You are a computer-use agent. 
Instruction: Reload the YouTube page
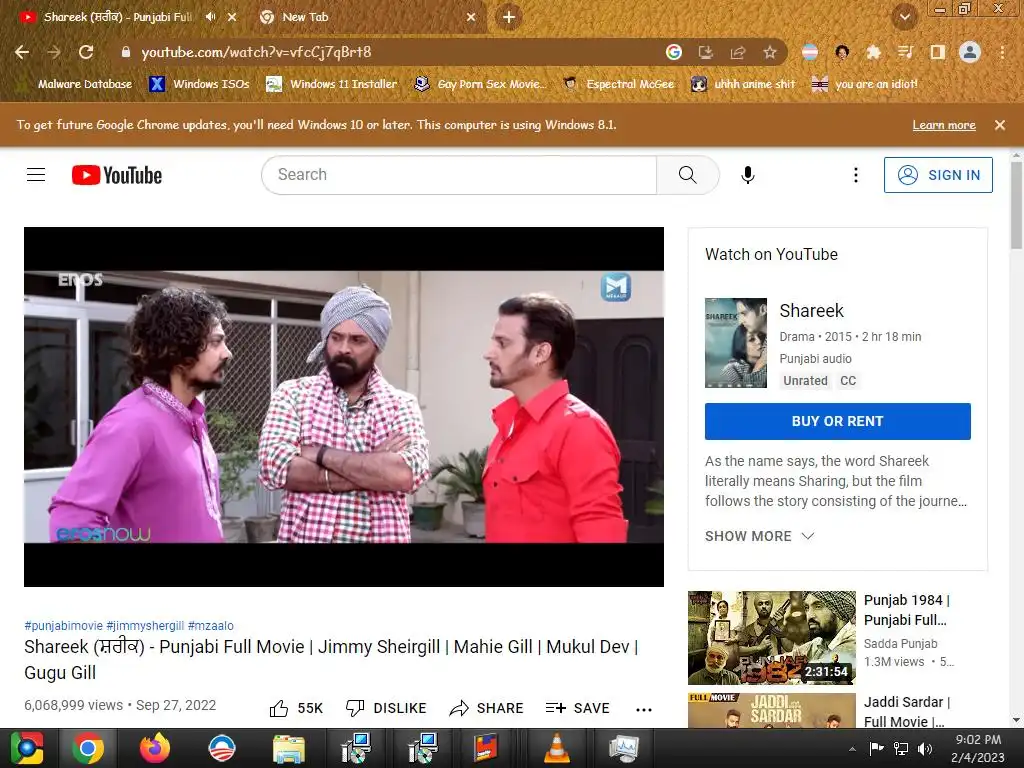[x=86, y=52]
